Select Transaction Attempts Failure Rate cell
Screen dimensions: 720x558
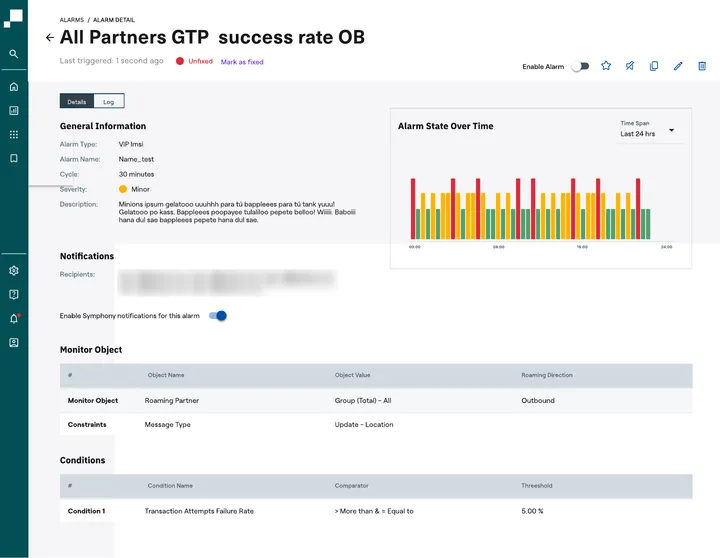(x=199, y=511)
